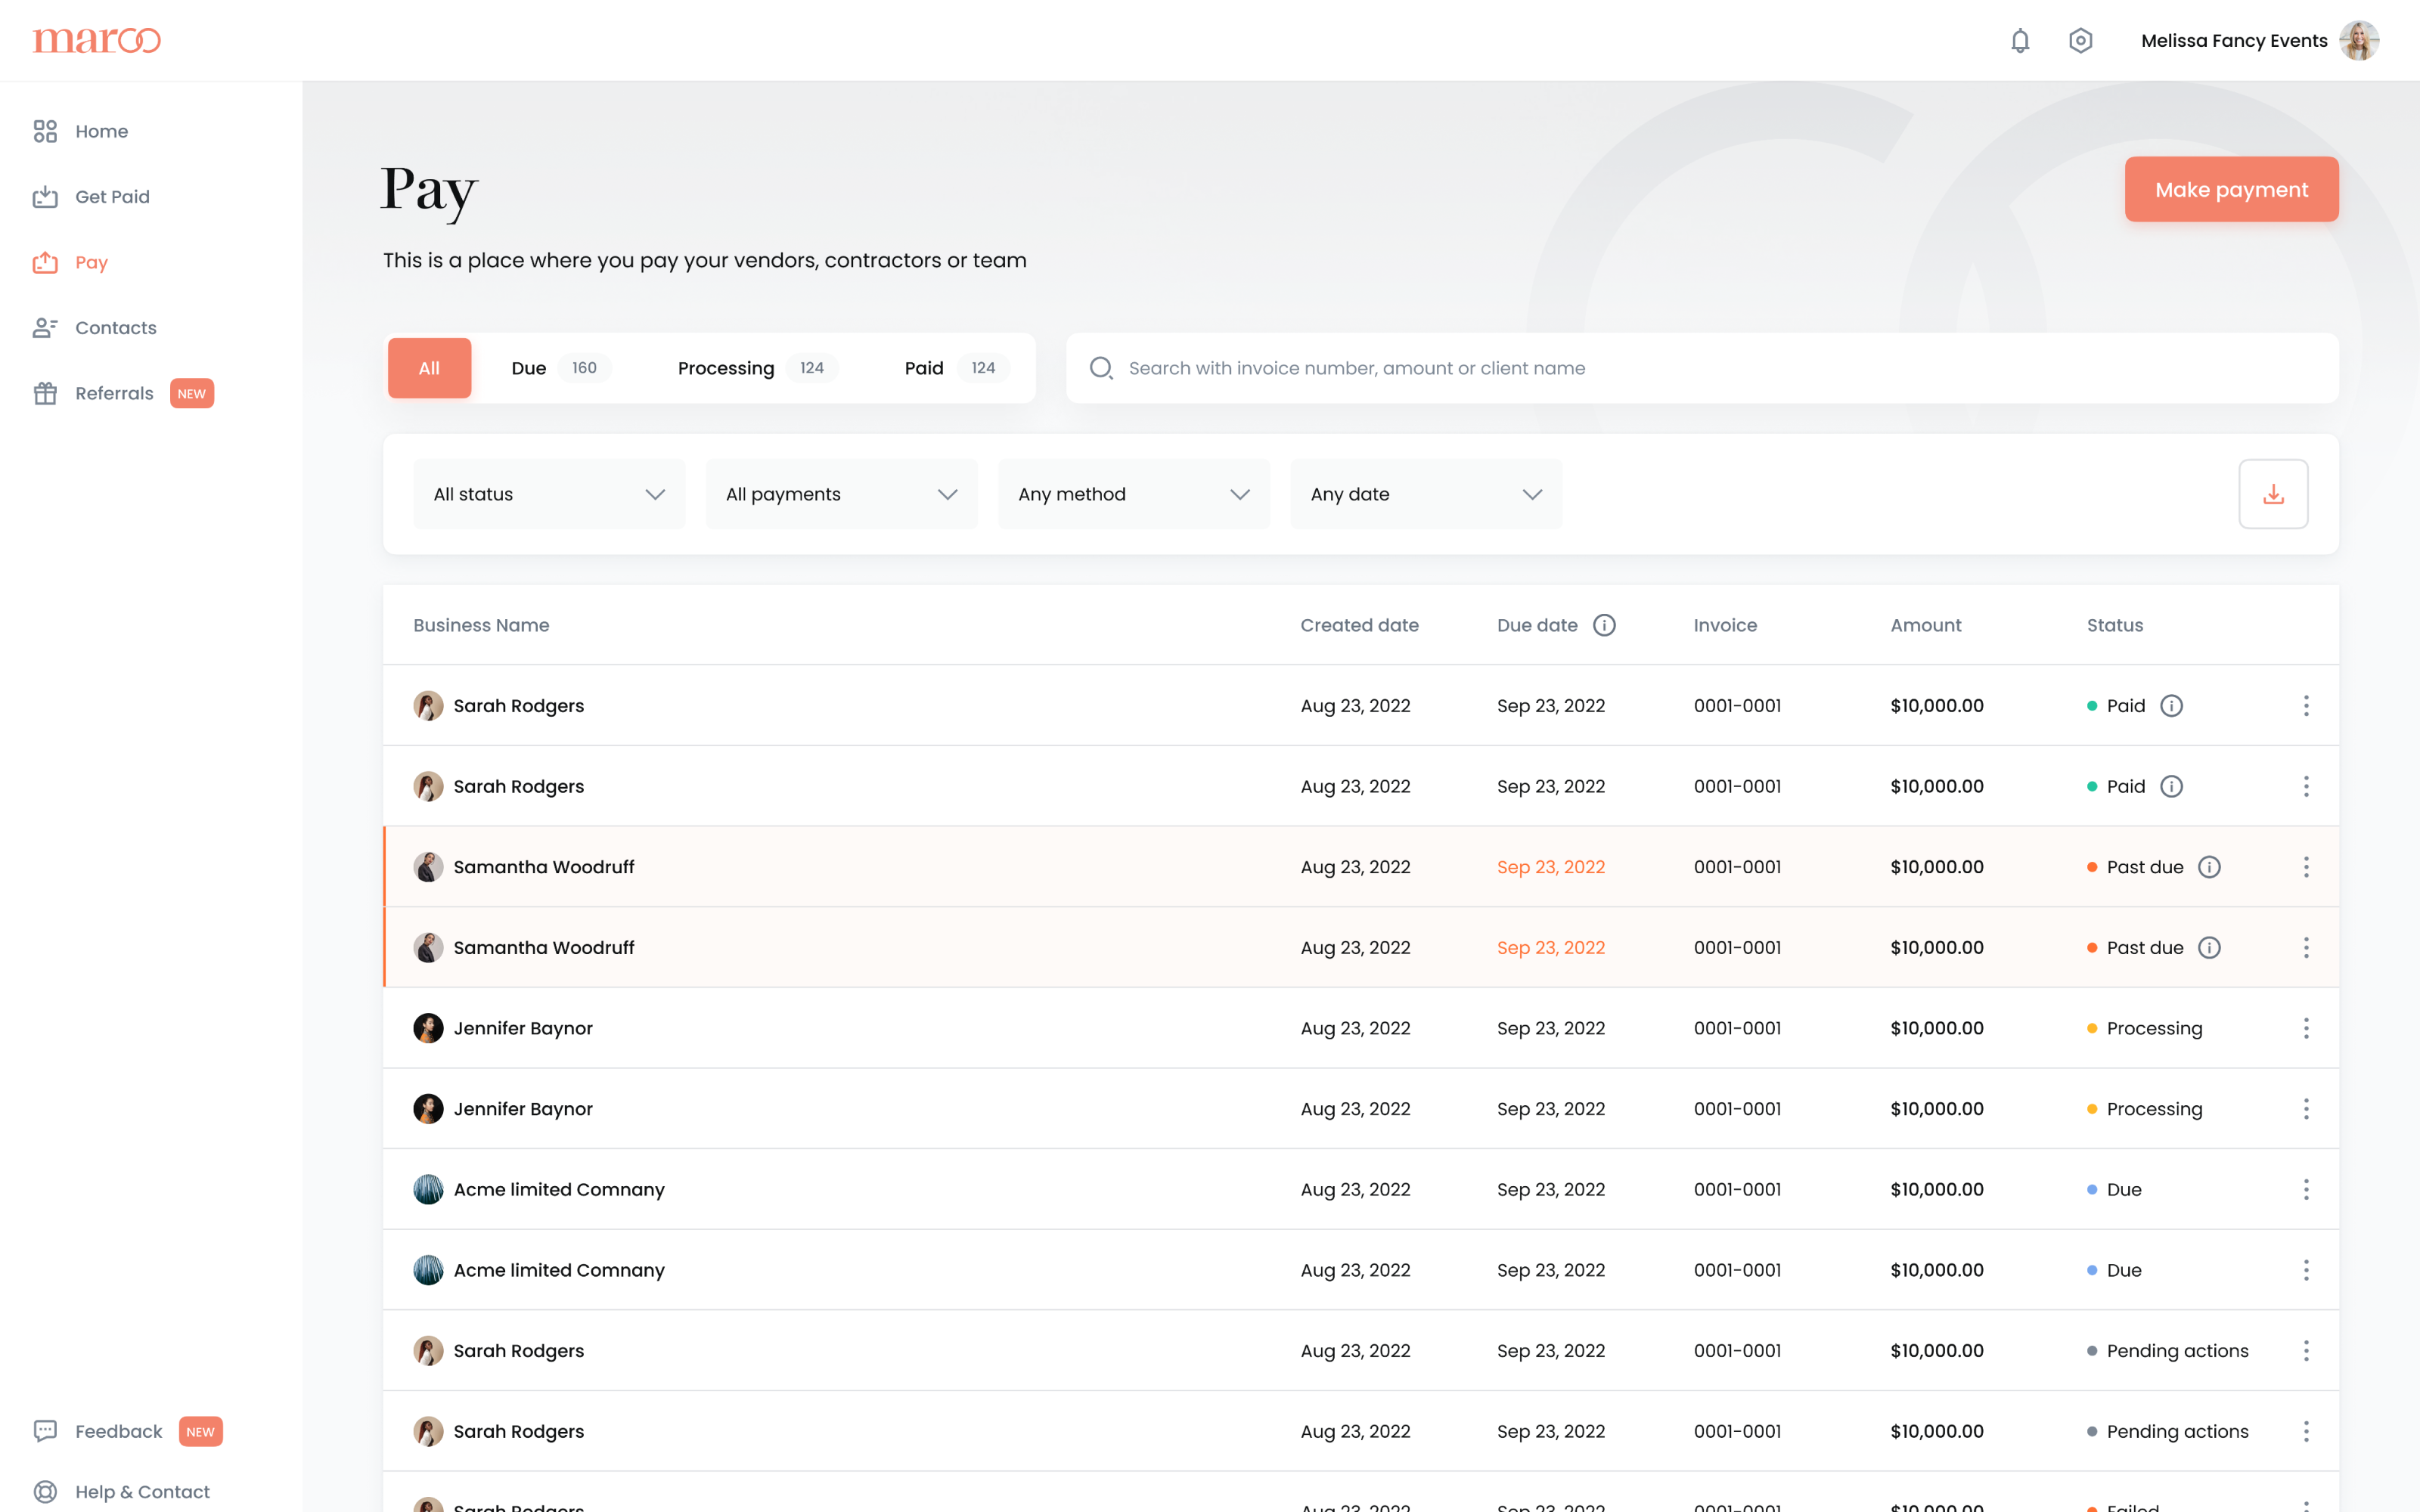
Task: Click info icon beside first Past due status
Action: [2209, 867]
